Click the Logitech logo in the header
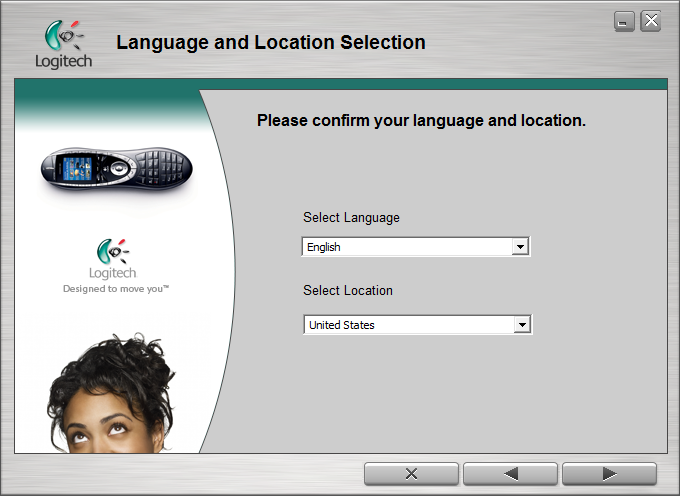680x496 pixels. click(64, 44)
